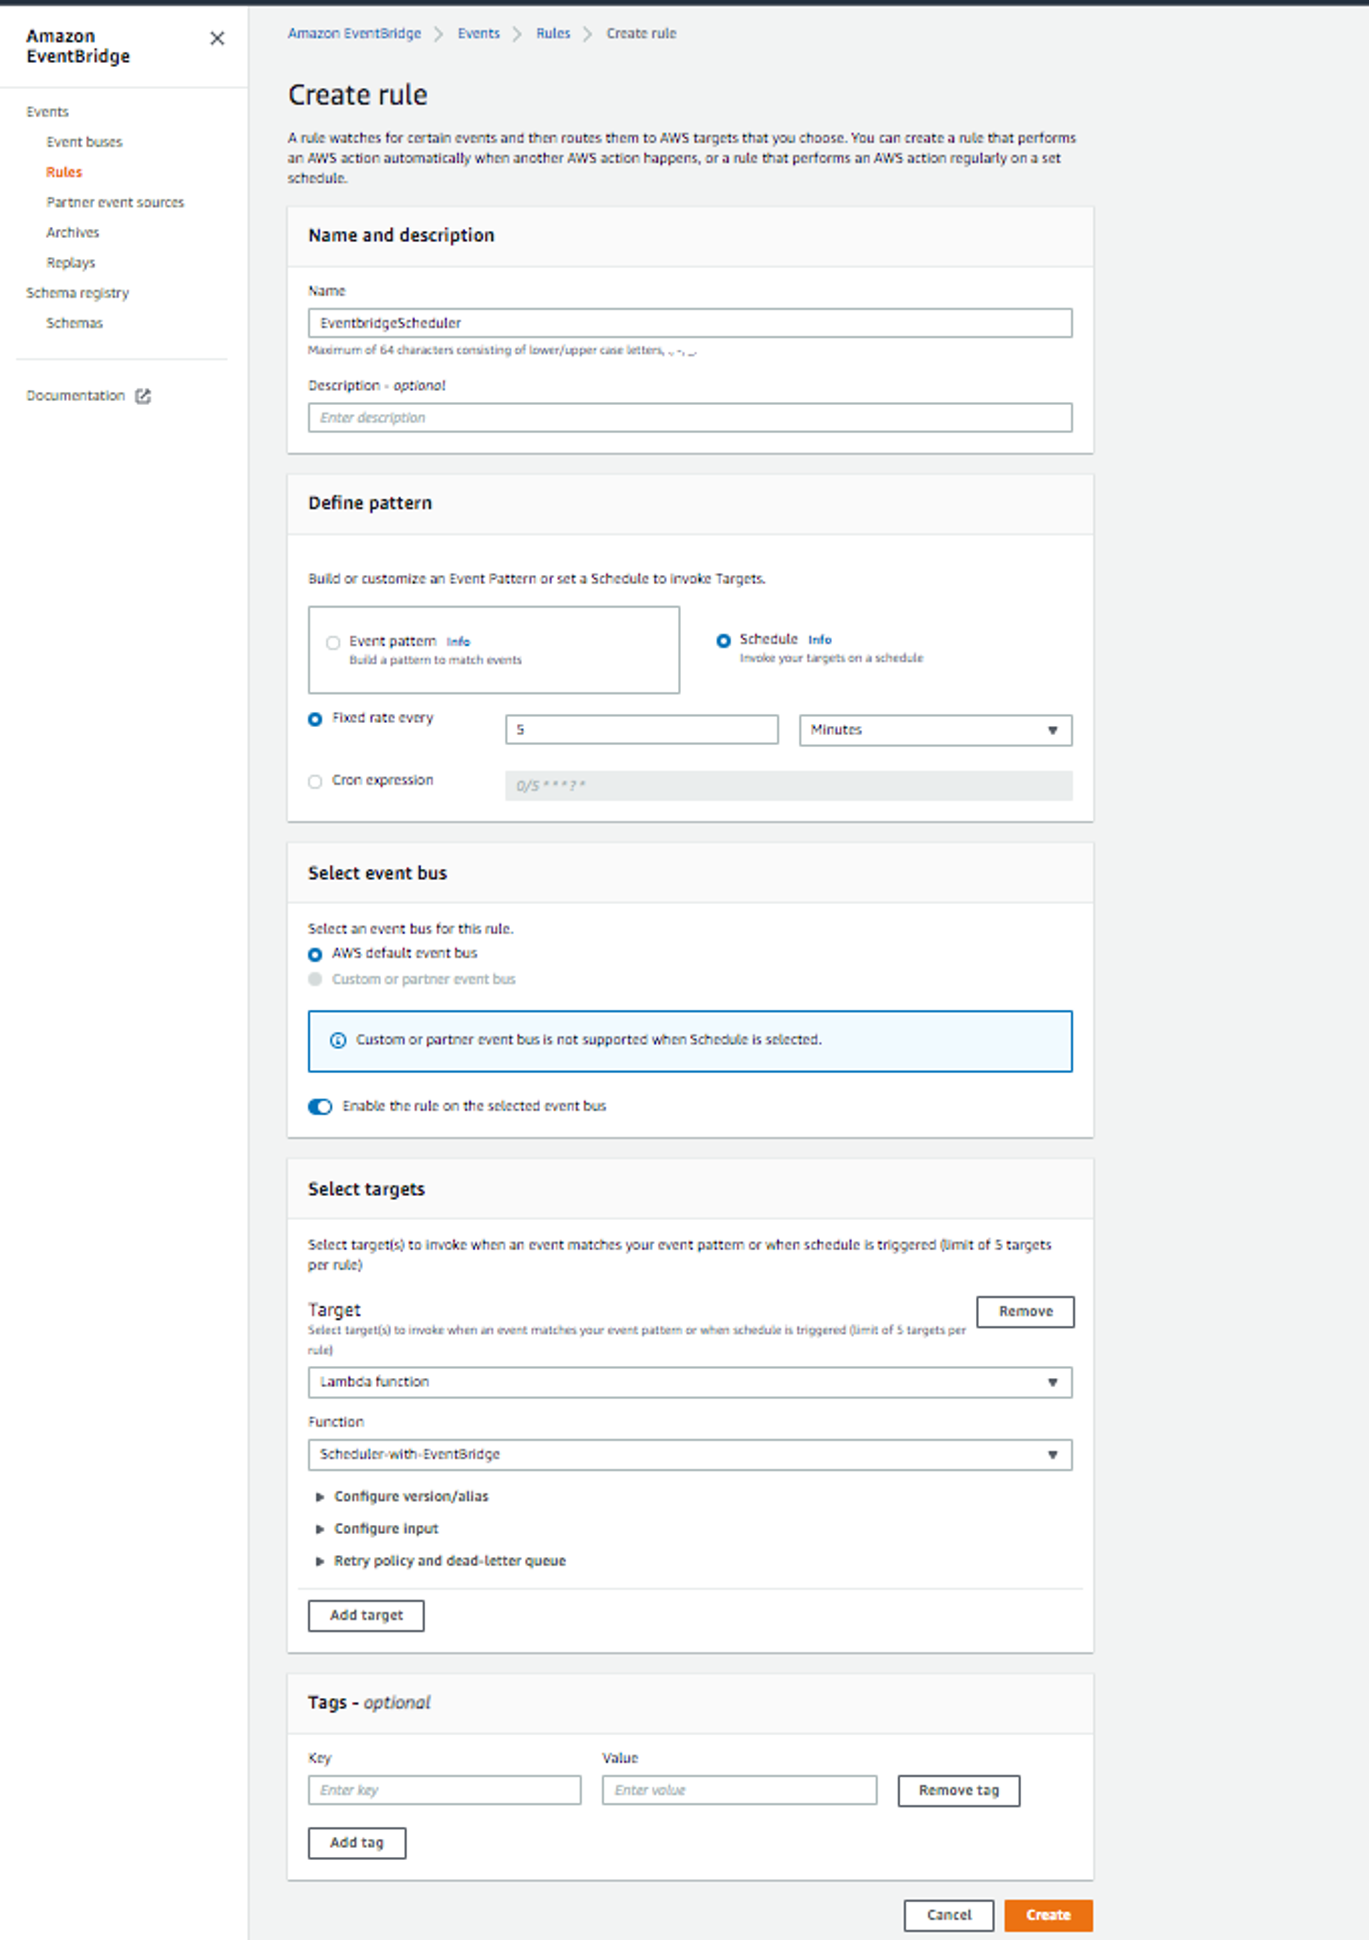Toggle Enable the rule on selected event bus
The height and width of the screenshot is (1941, 1370).
320,1106
